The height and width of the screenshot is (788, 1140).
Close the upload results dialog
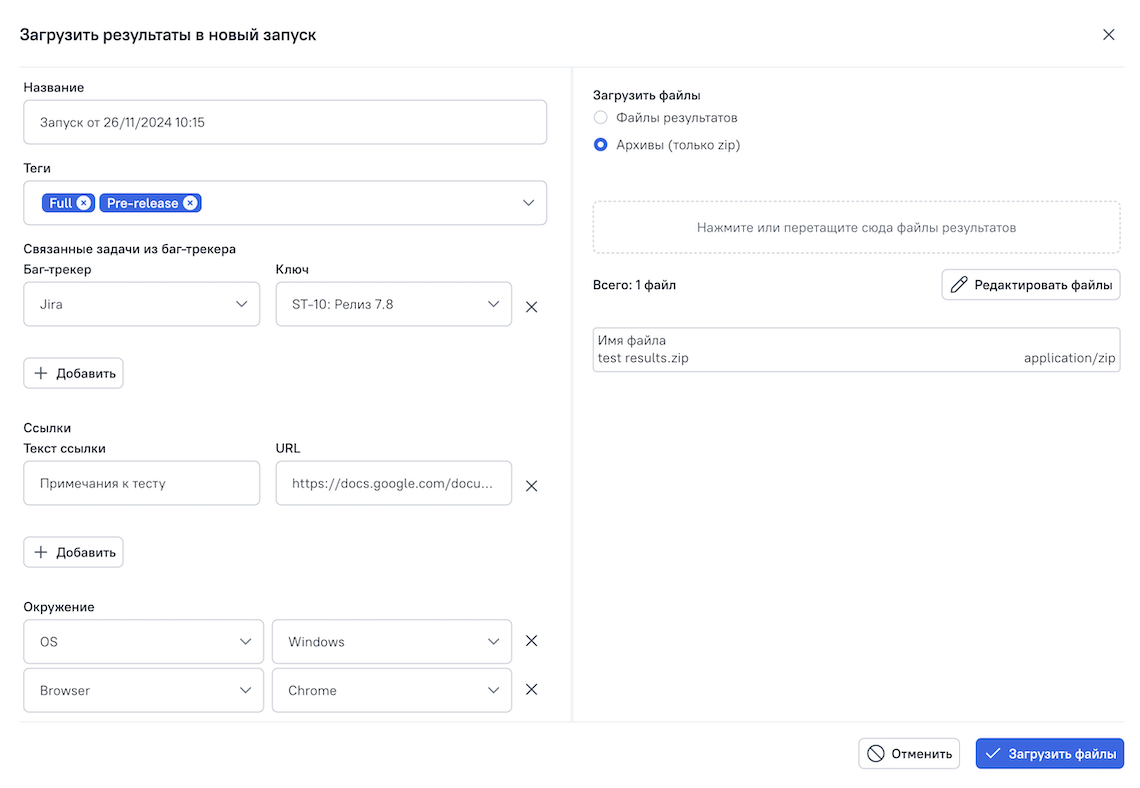[1108, 35]
